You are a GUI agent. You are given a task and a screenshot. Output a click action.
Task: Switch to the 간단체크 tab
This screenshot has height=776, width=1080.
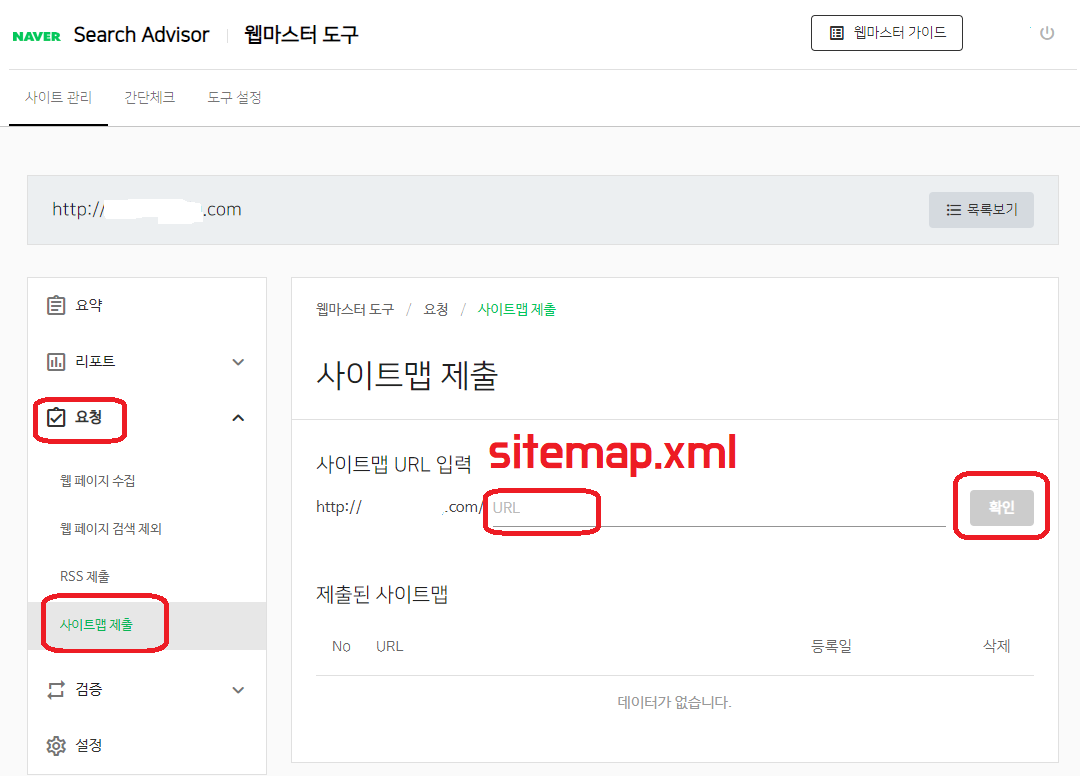click(149, 97)
